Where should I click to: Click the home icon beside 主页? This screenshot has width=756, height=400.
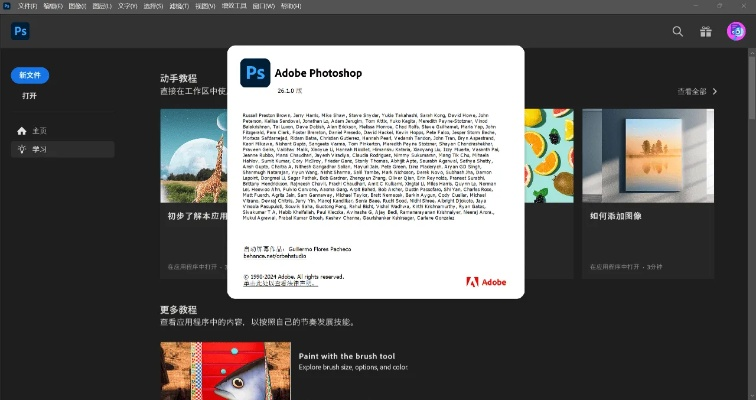(x=21, y=131)
